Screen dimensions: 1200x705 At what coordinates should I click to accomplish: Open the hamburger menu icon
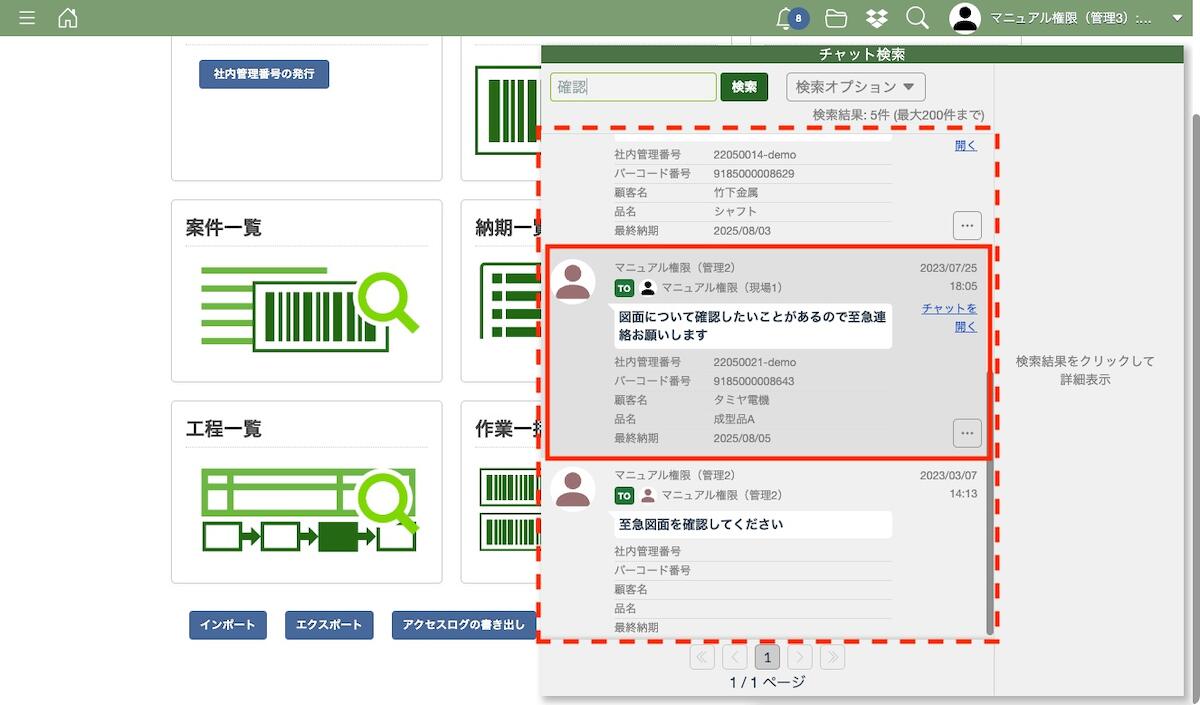[x=27, y=18]
